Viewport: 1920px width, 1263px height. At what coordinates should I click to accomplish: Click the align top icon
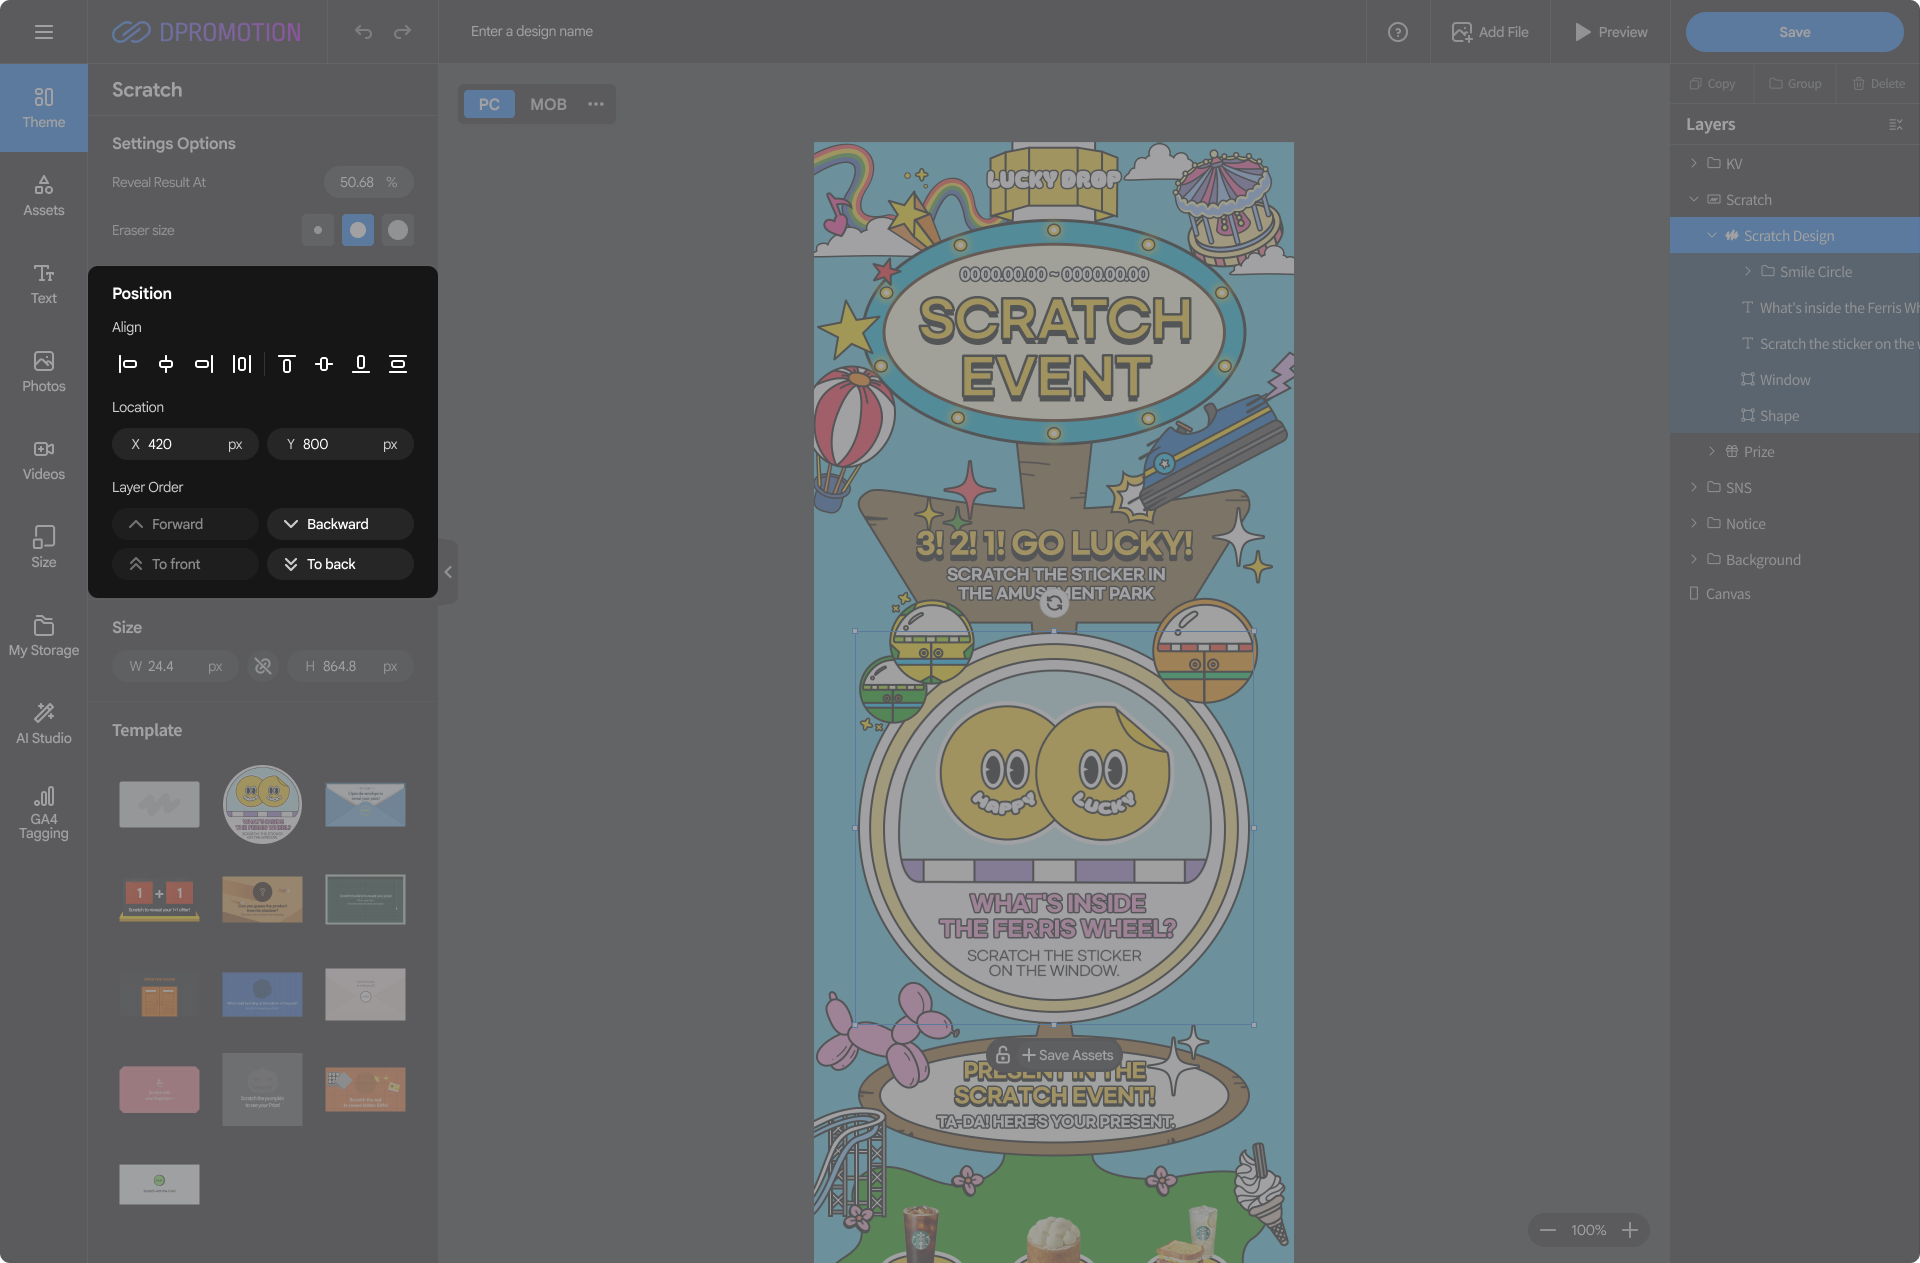click(x=287, y=364)
